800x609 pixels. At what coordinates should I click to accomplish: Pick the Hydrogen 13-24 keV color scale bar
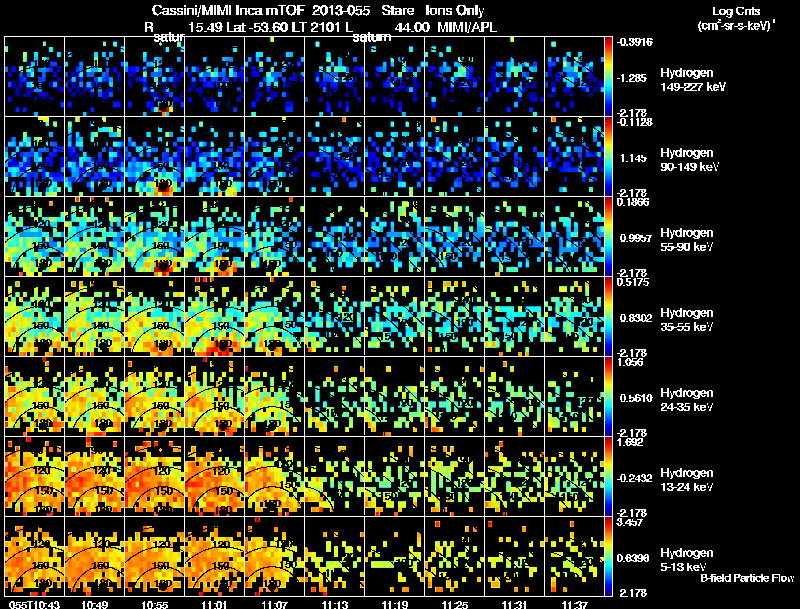[608, 477]
